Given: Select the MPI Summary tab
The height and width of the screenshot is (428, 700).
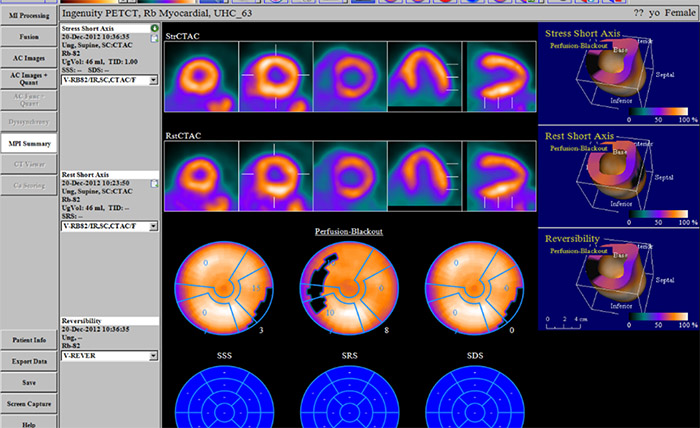Looking at the screenshot, I should coord(28,144).
